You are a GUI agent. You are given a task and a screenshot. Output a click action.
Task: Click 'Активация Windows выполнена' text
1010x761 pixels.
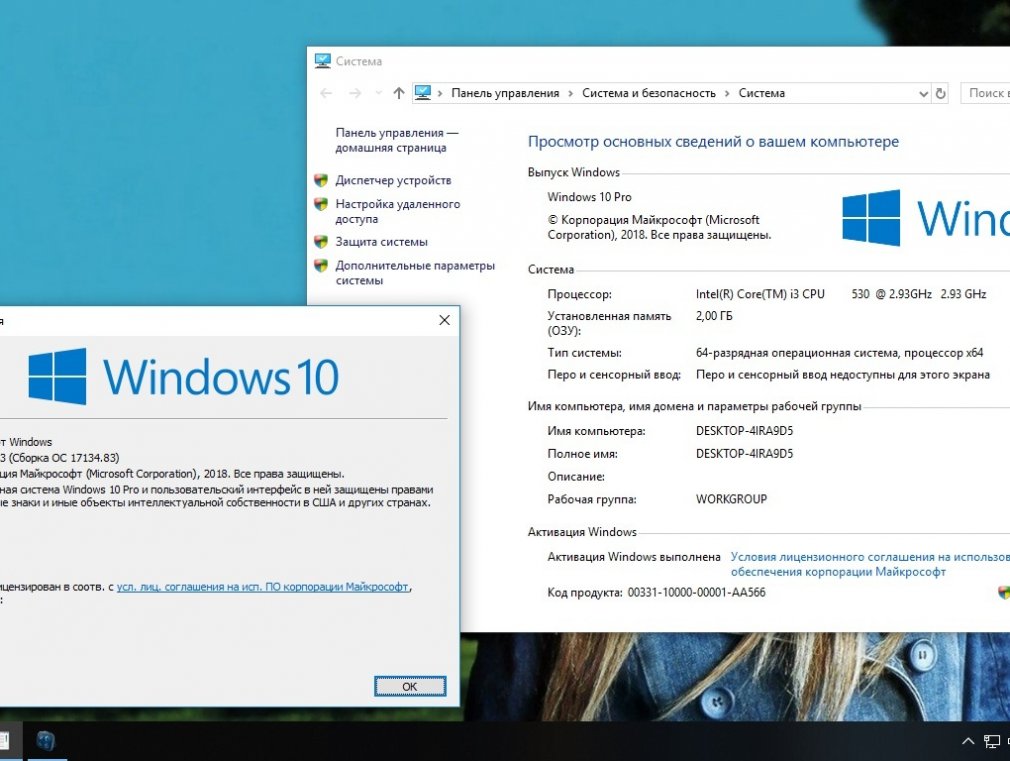point(634,557)
